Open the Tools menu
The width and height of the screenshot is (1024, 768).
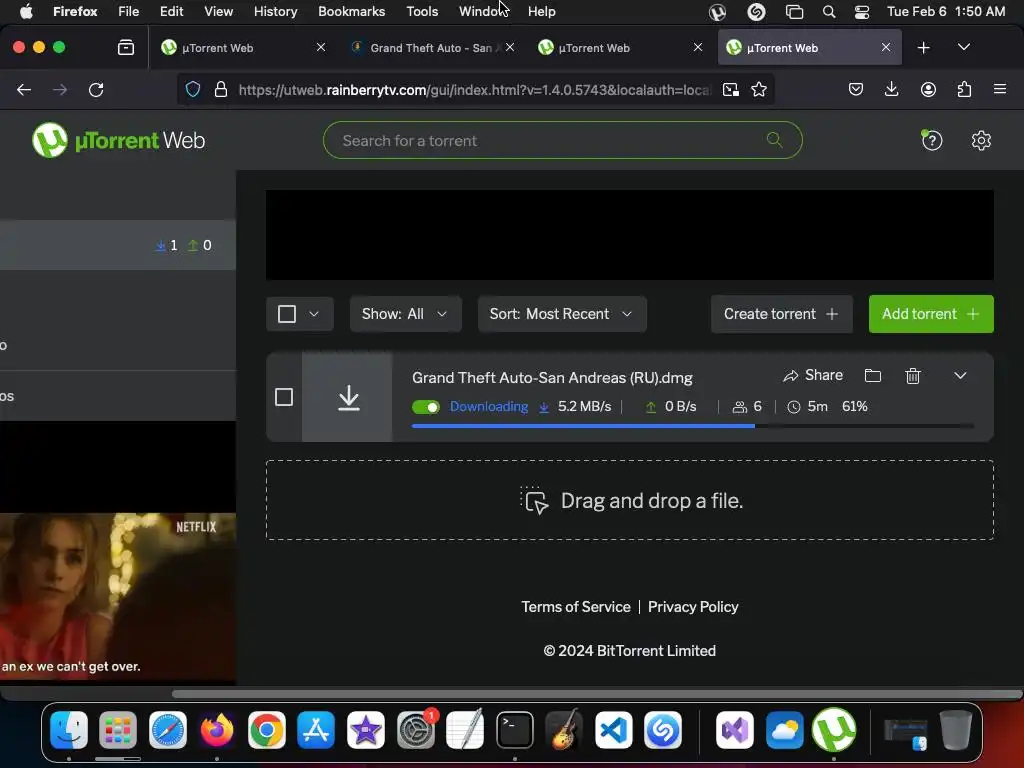[422, 11]
